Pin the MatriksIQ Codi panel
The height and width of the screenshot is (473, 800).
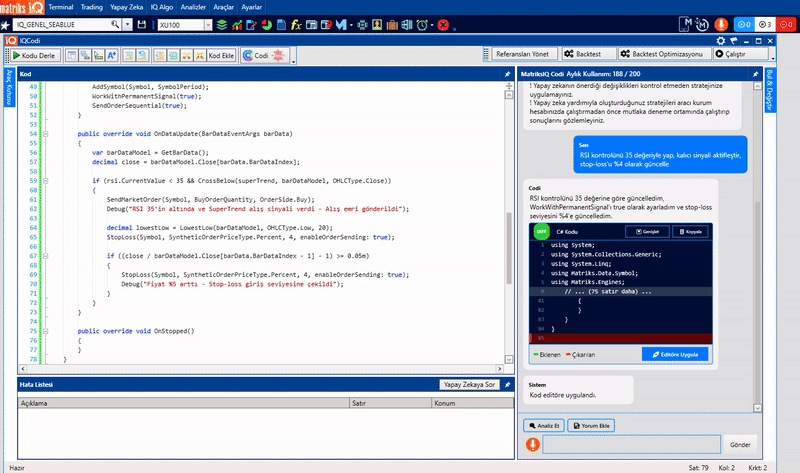pos(756,74)
